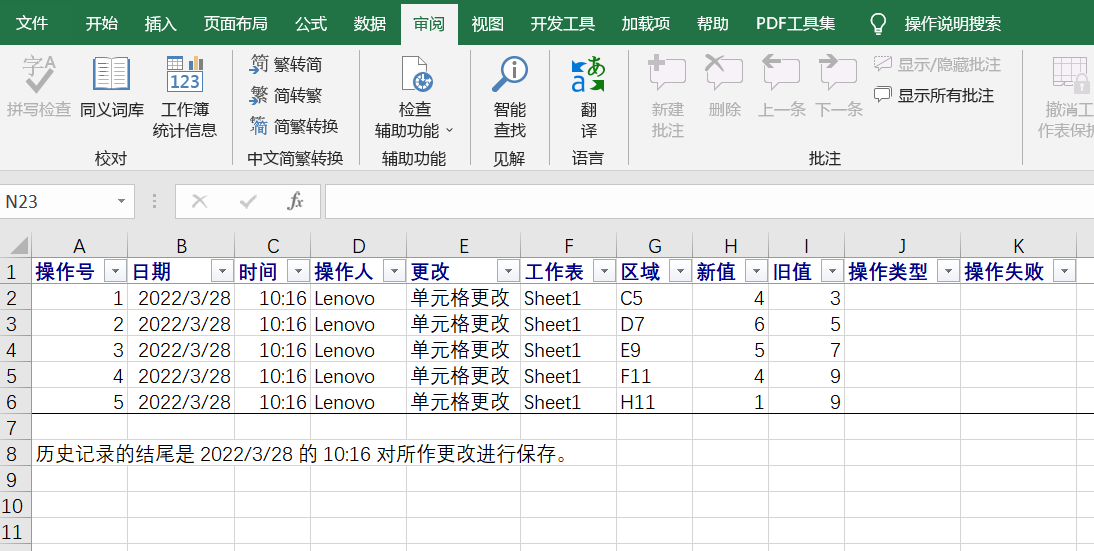Select cell G3 containing D7

654,324
